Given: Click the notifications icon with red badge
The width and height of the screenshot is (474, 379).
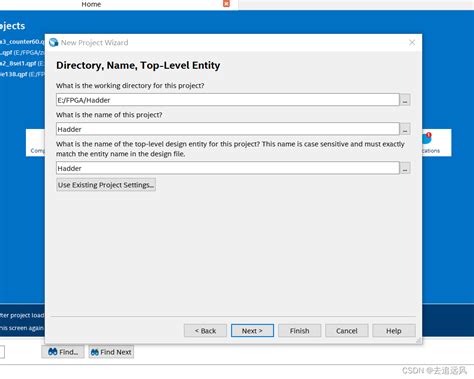Looking at the screenshot, I should [427, 138].
